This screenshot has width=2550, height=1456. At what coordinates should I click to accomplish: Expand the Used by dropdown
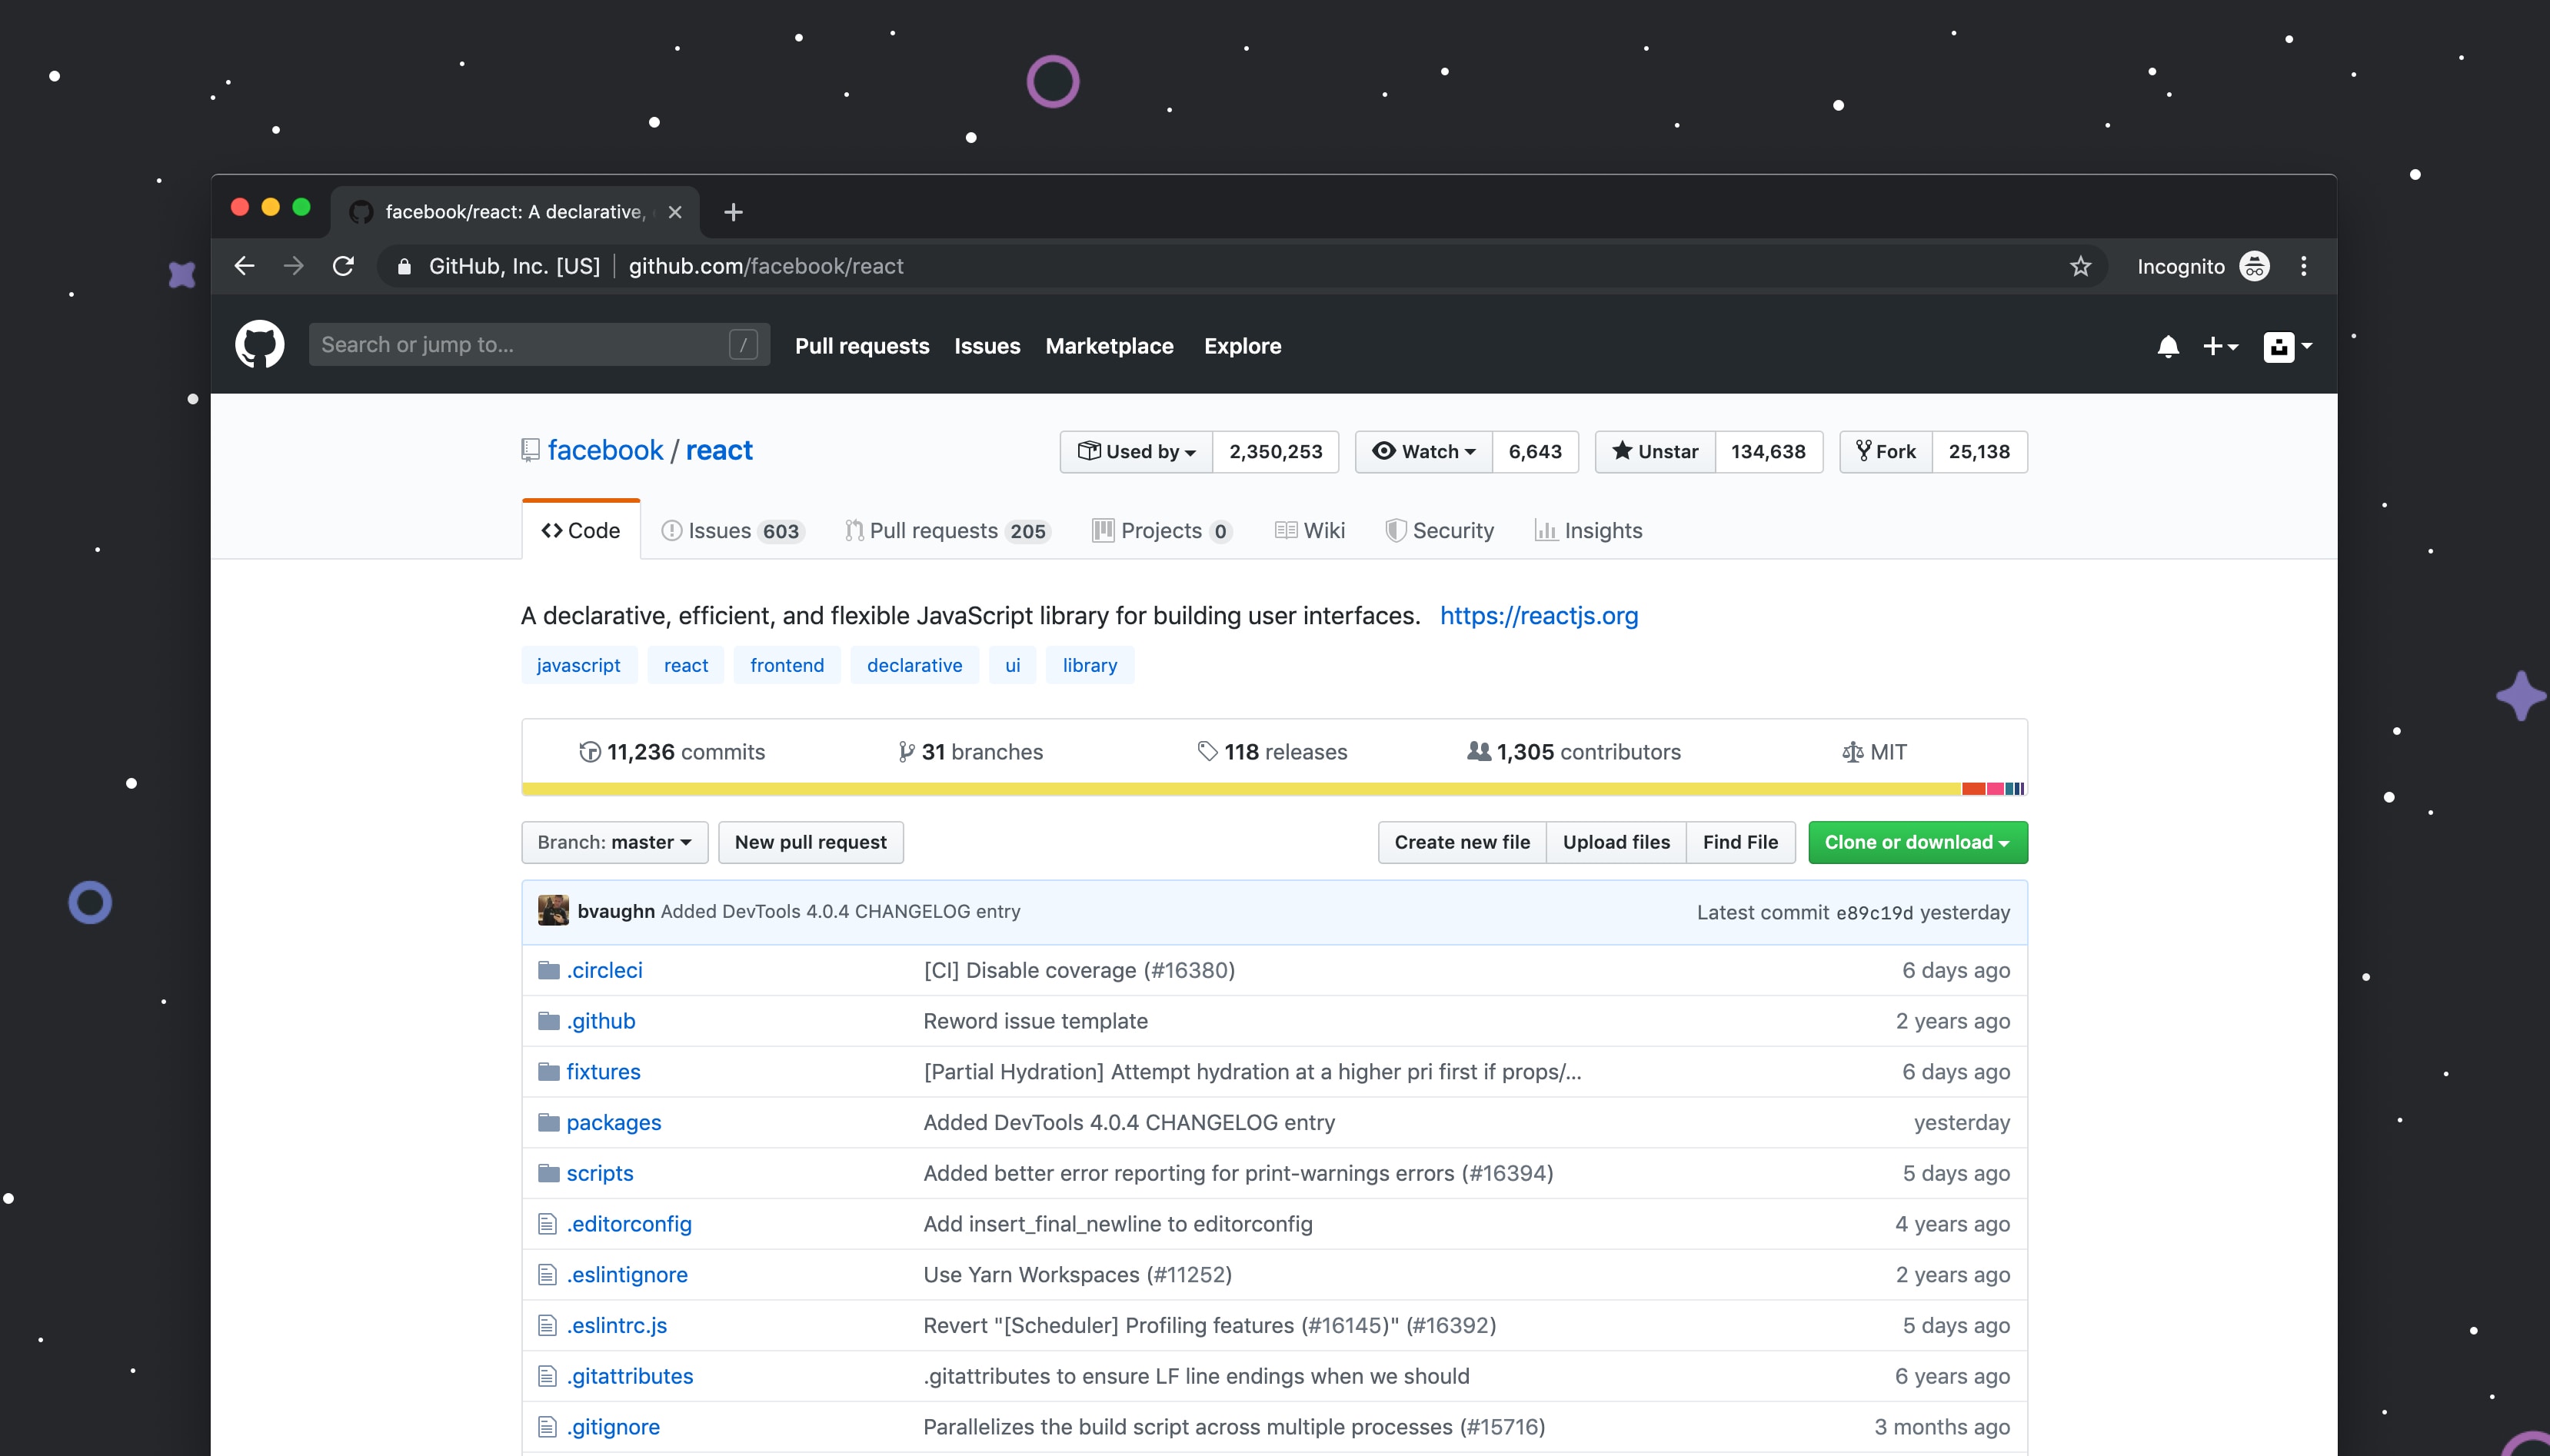tap(1135, 451)
